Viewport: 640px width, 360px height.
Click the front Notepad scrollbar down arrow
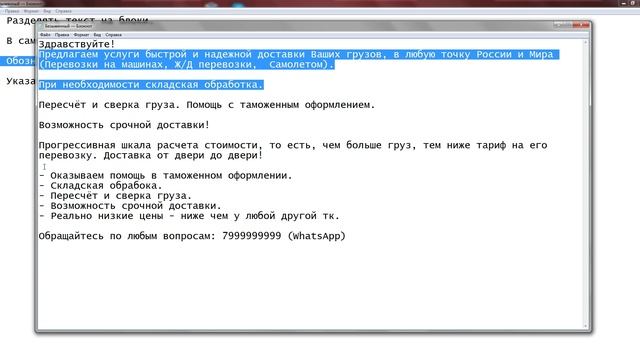(586, 327)
